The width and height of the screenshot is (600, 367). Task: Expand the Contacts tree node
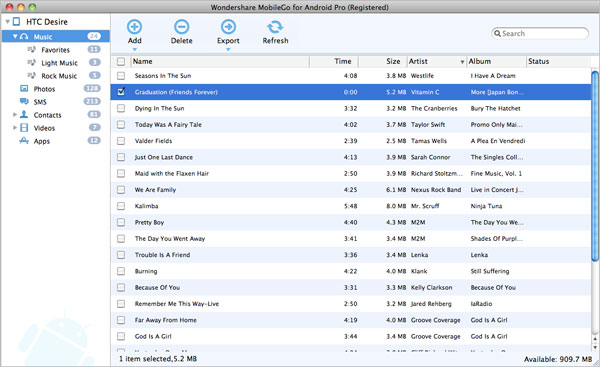pyautogui.click(x=15, y=114)
